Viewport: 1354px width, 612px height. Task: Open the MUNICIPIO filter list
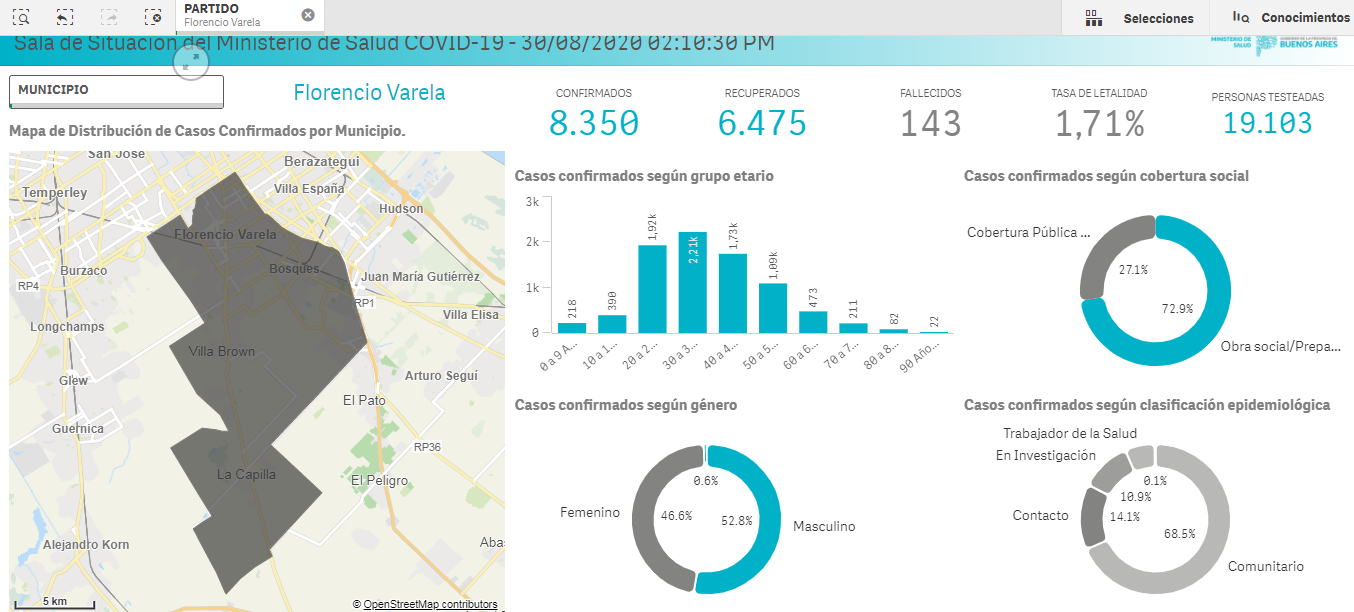[x=115, y=90]
